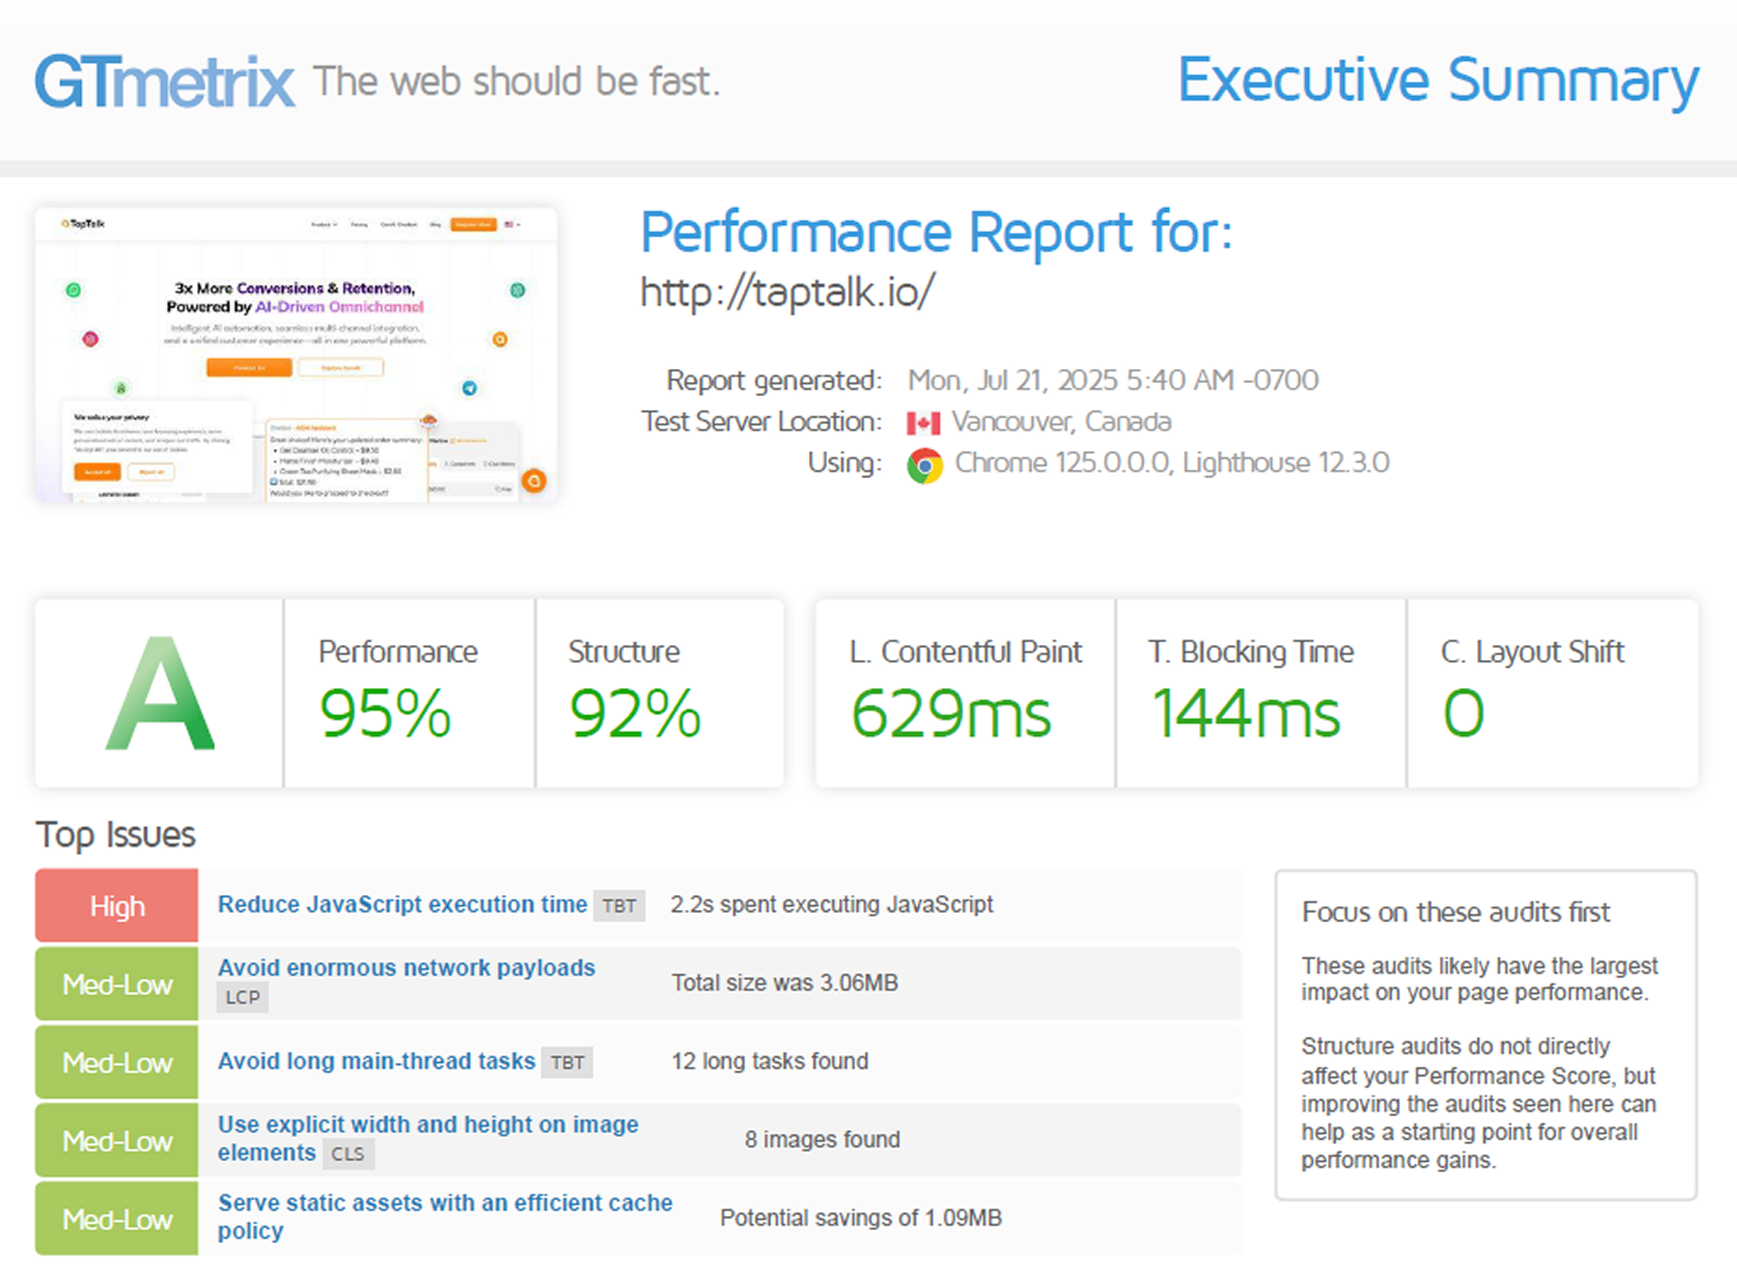The width and height of the screenshot is (1737, 1275).
Task: Click the 'Using:' label
Action: click(845, 463)
